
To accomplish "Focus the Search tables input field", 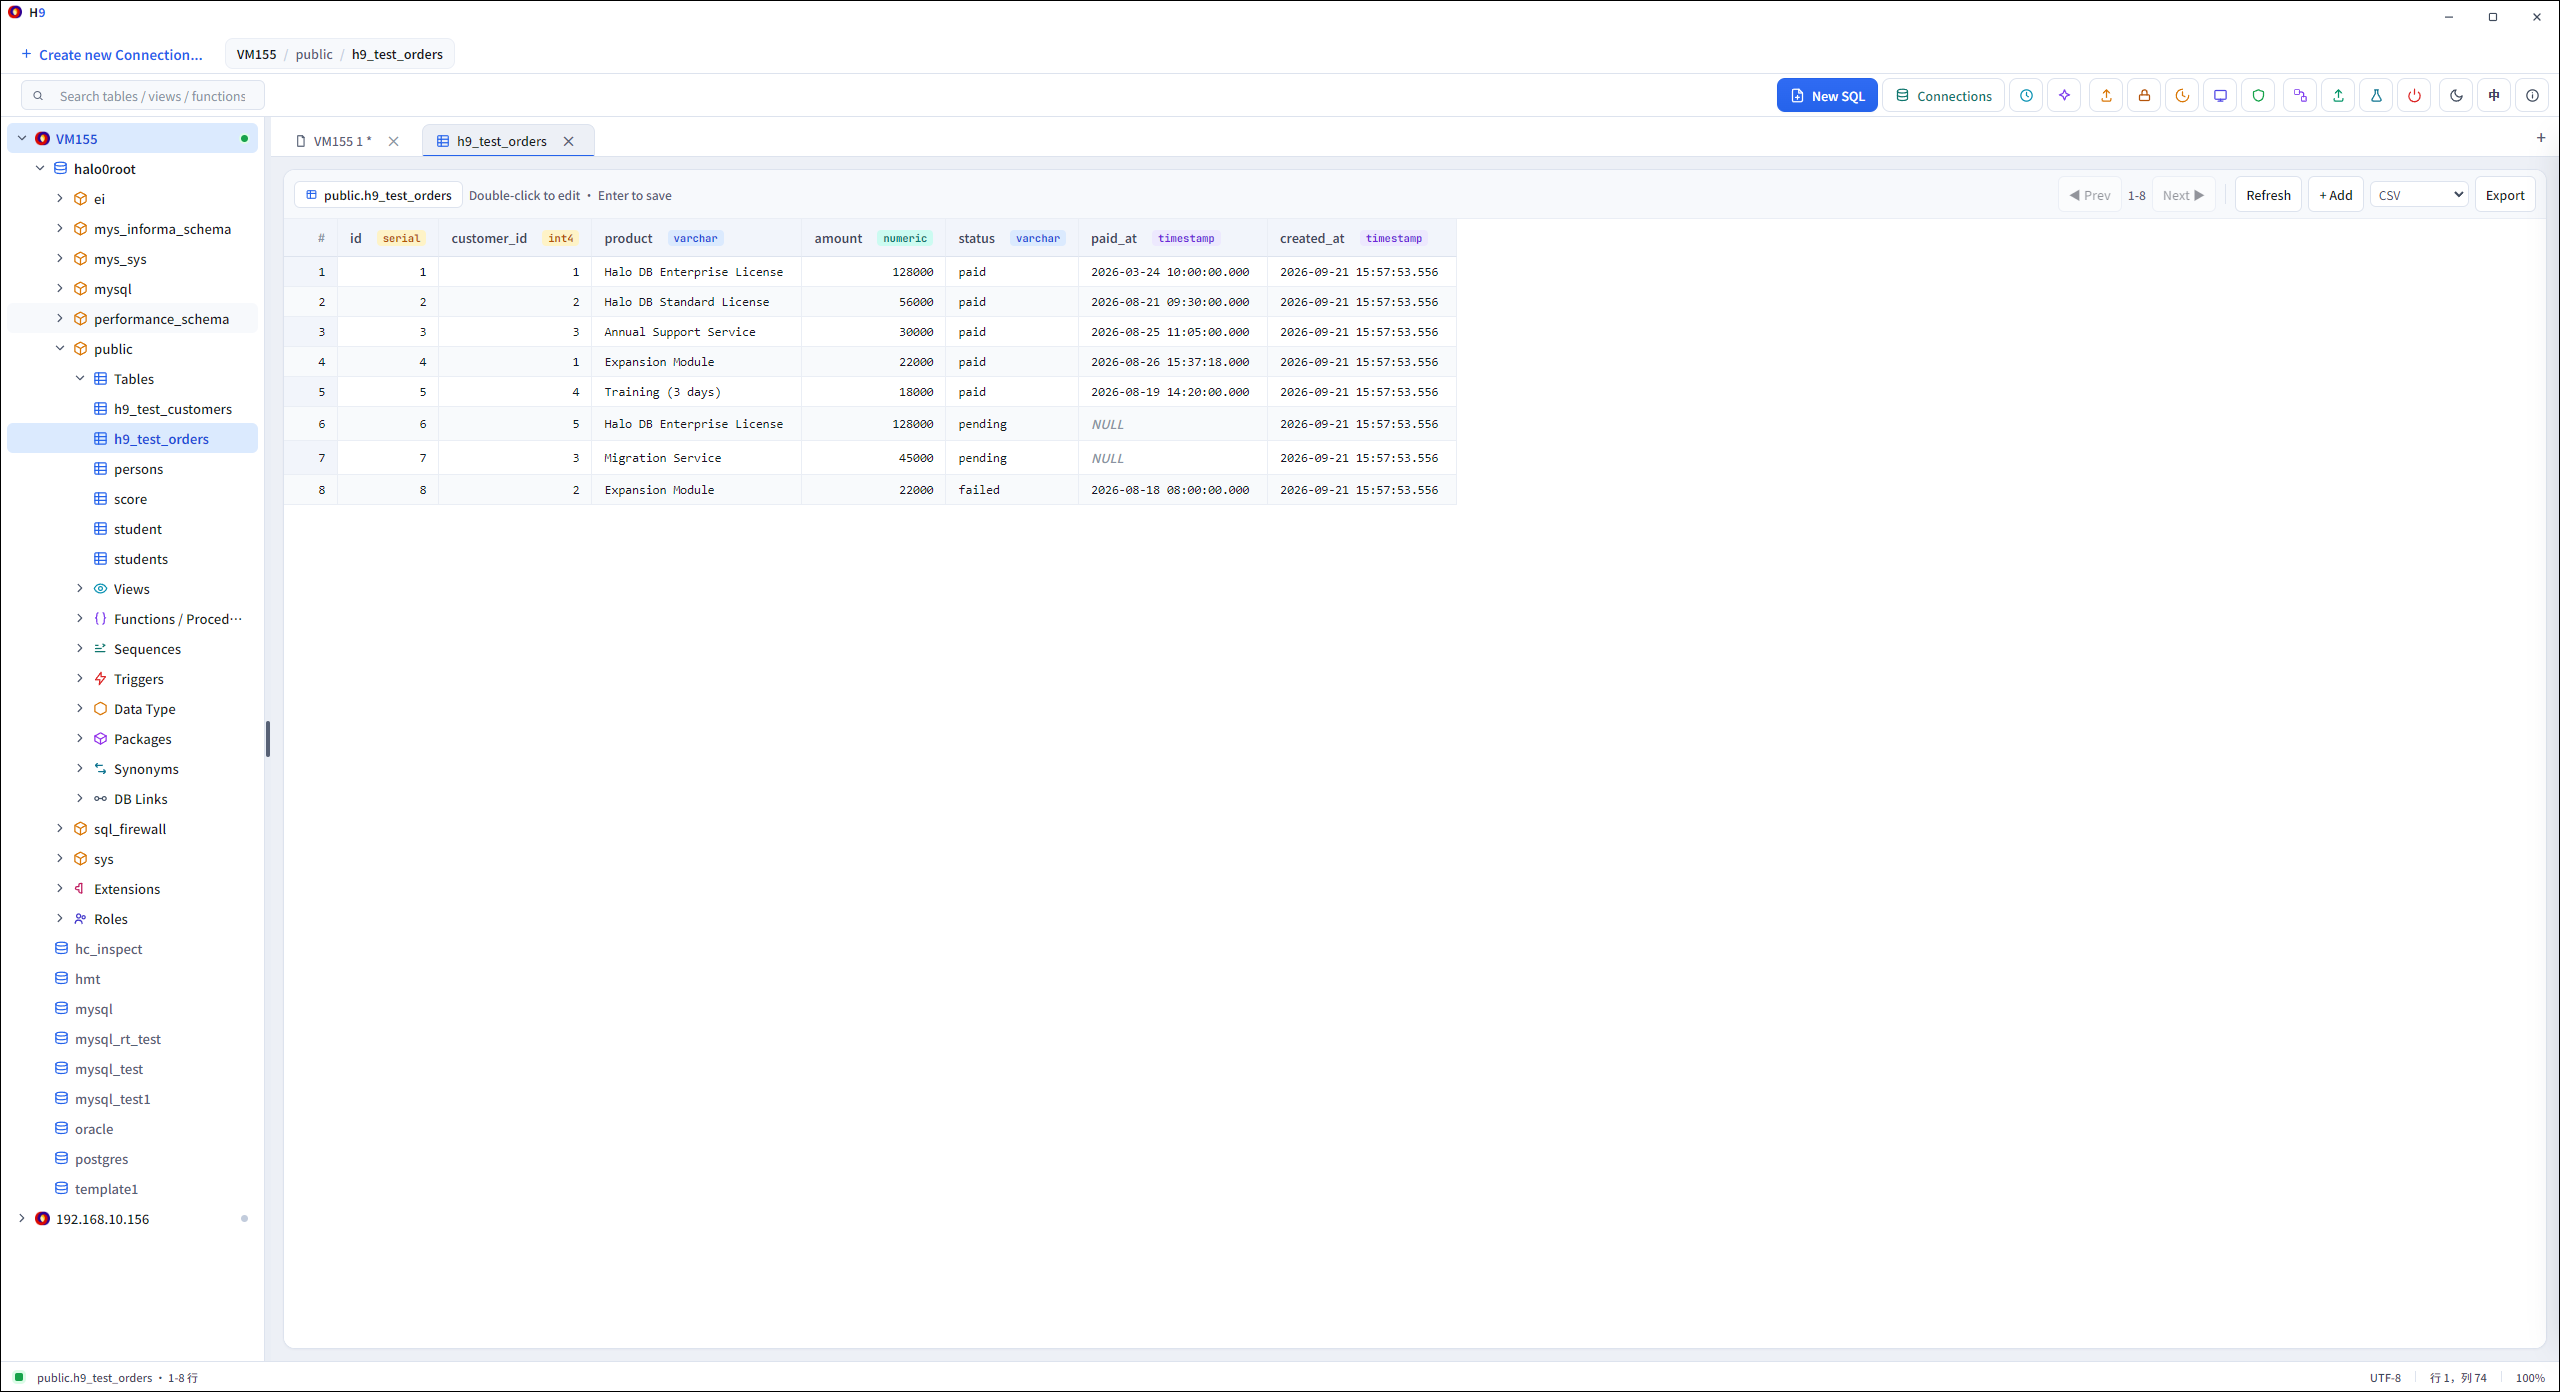I will point(143,96).
